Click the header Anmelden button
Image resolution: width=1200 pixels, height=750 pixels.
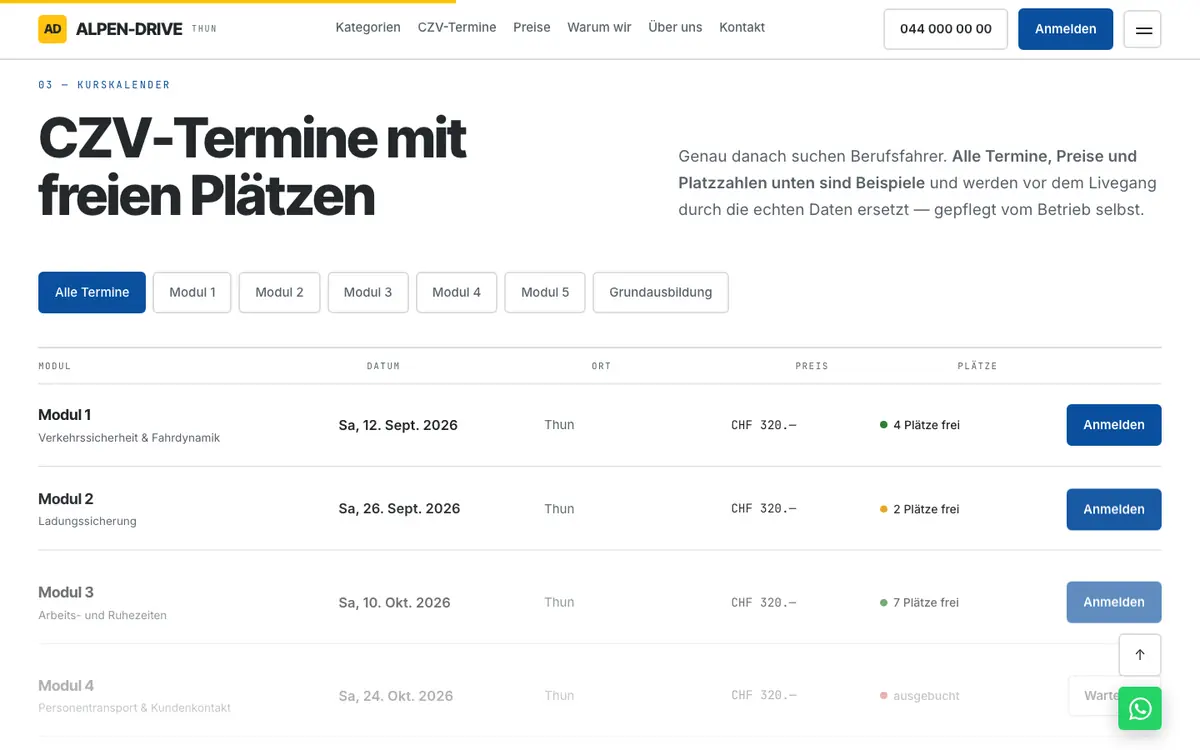coord(1066,29)
